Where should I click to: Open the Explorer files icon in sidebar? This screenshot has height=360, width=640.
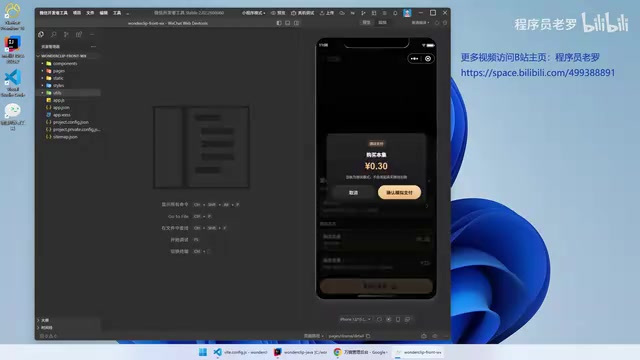(x=41, y=34)
